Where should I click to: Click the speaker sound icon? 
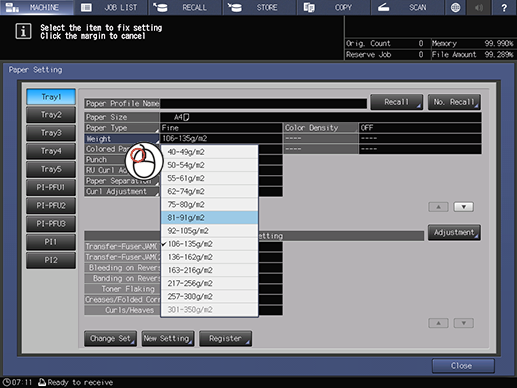coord(479,7)
